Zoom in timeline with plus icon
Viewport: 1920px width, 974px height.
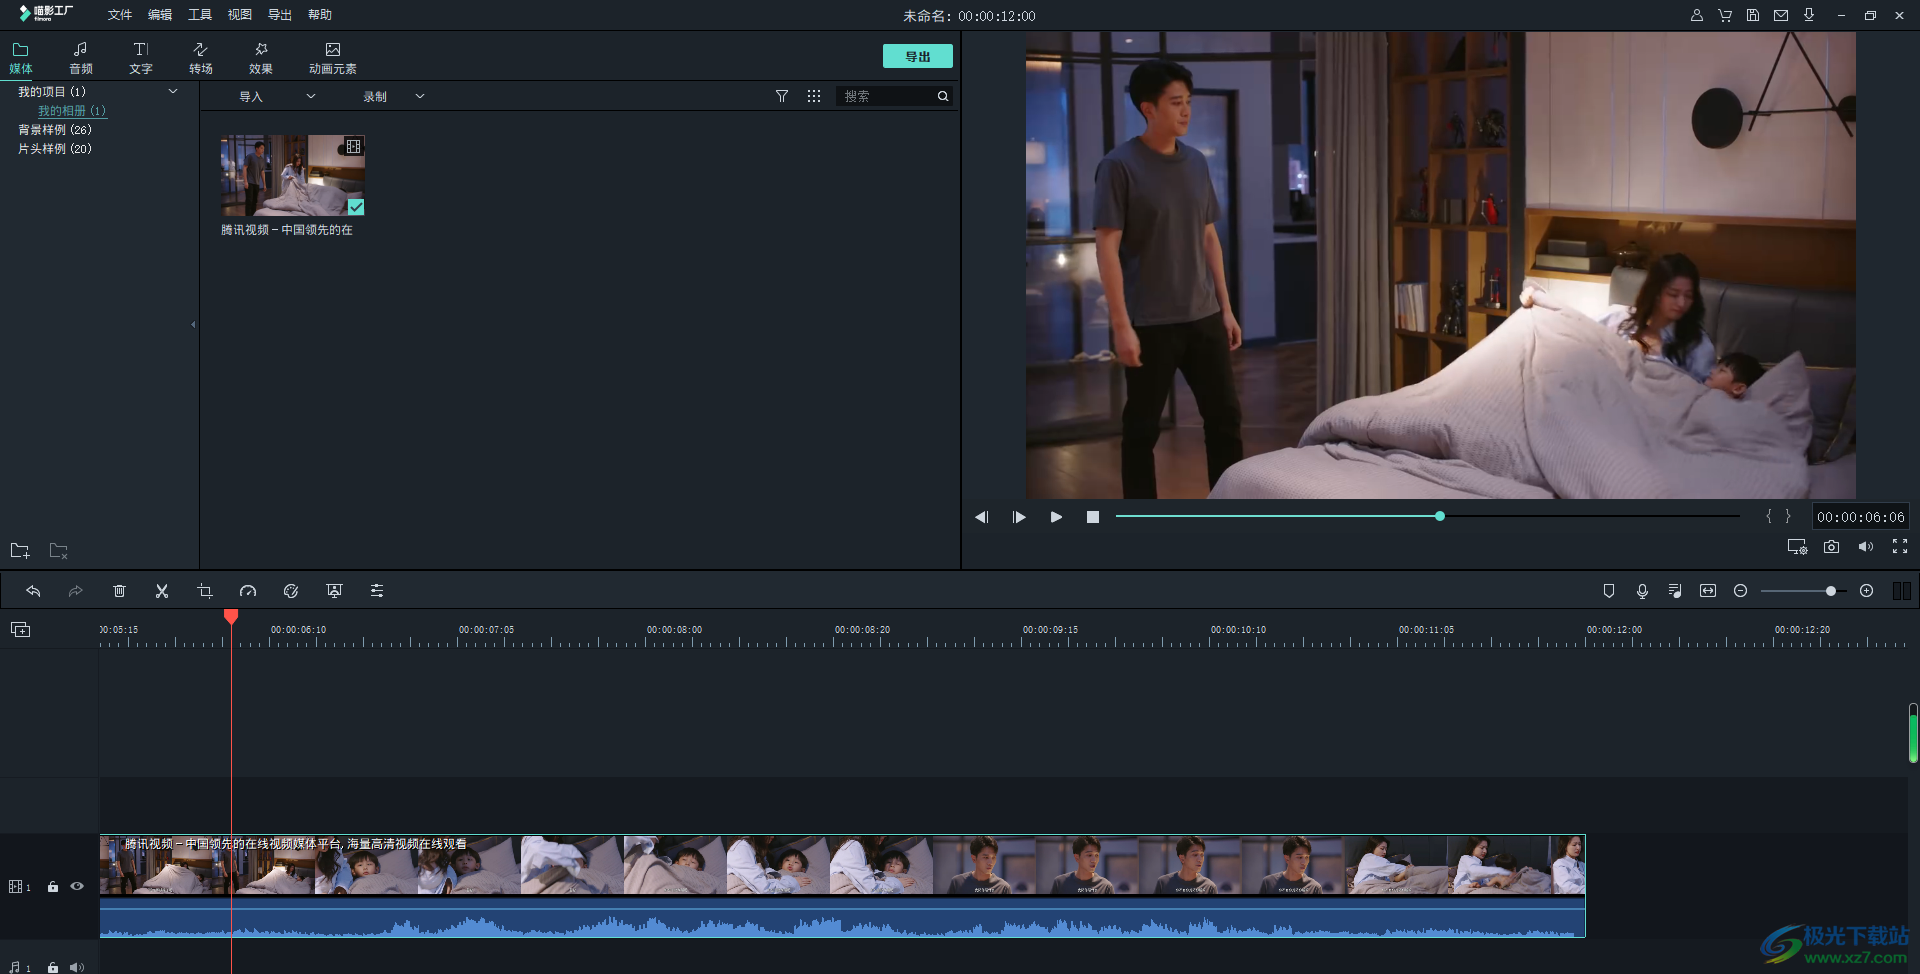click(1866, 591)
